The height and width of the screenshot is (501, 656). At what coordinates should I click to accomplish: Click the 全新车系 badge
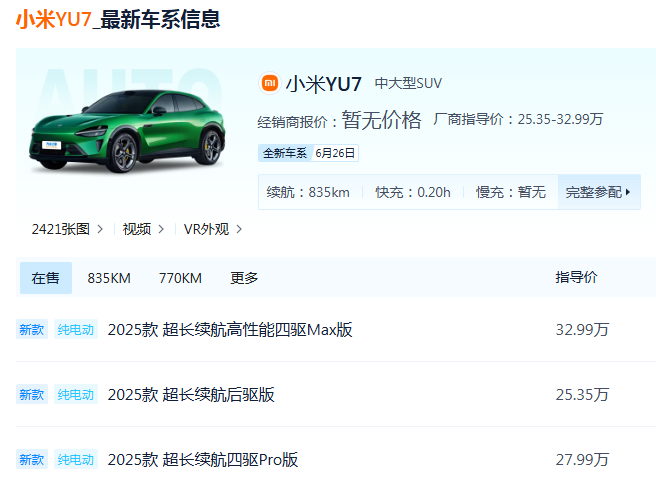click(x=284, y=153)
